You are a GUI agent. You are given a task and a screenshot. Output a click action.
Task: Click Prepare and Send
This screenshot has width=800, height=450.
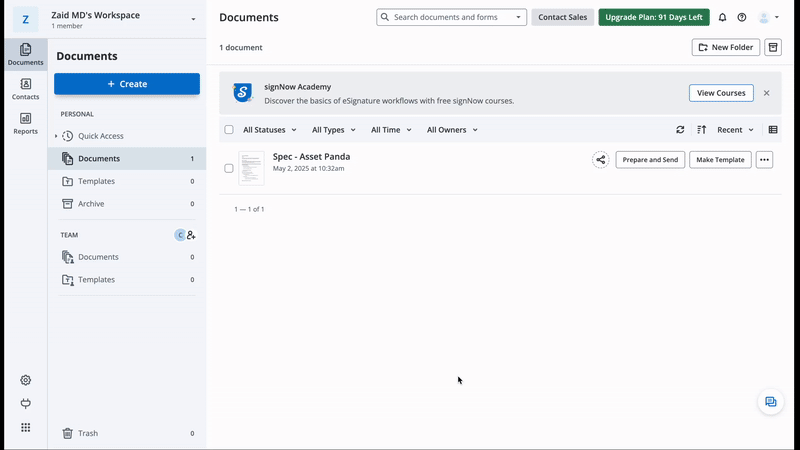(650, 160)
